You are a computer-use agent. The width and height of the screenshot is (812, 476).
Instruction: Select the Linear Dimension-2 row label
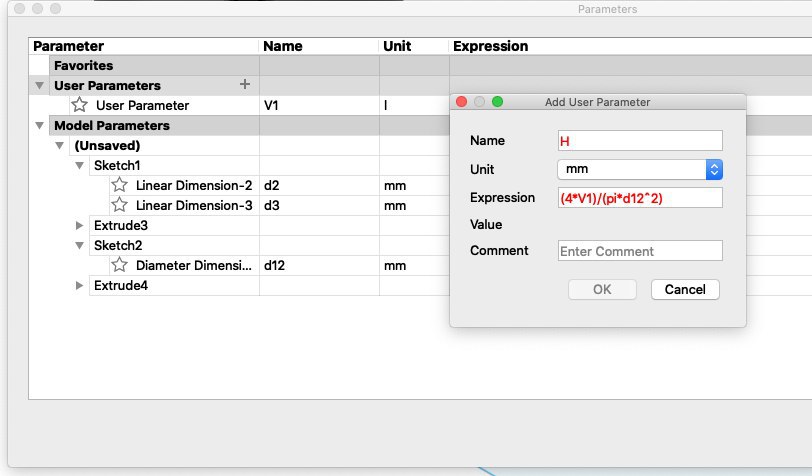pos(194,185)
